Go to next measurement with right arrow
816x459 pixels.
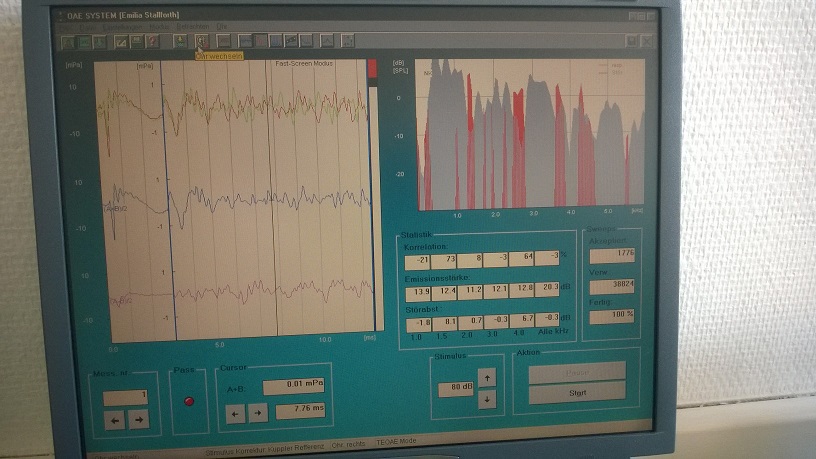coord(138,420)
